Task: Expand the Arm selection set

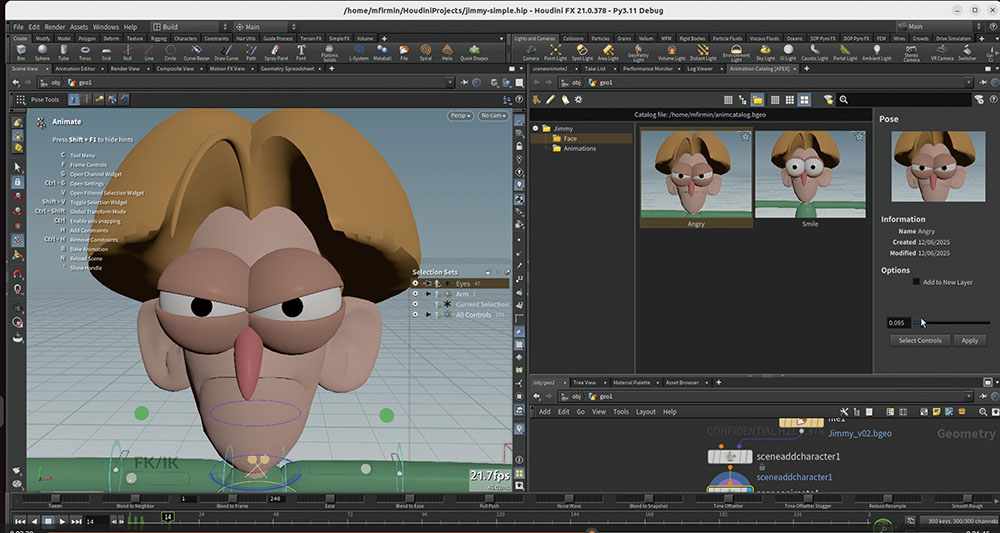Action: click(x=429, y=294)
